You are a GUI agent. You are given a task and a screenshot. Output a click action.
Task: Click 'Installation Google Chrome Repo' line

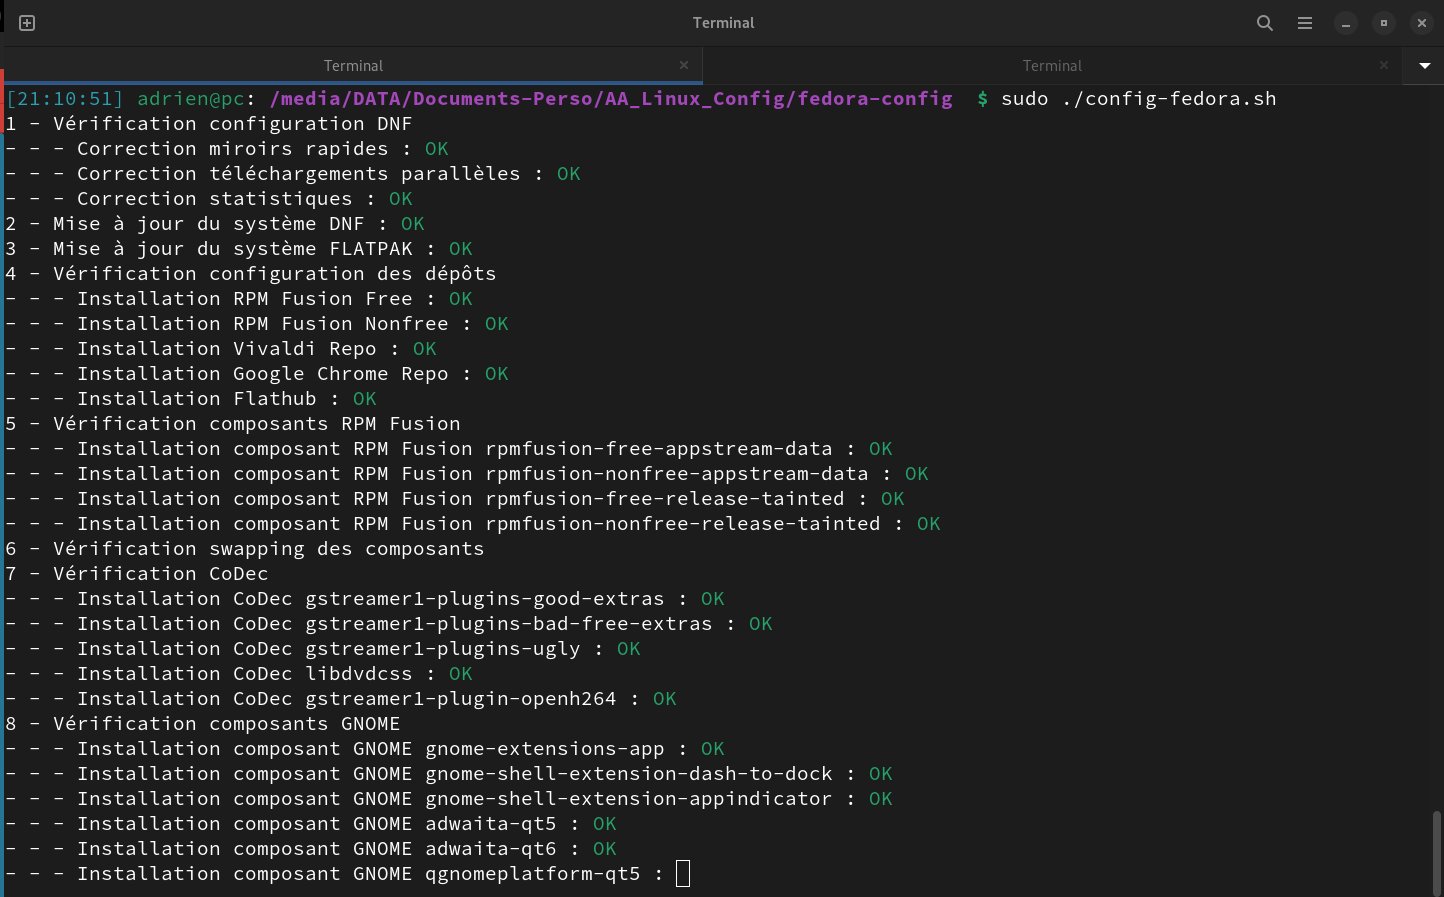(257, 374)
